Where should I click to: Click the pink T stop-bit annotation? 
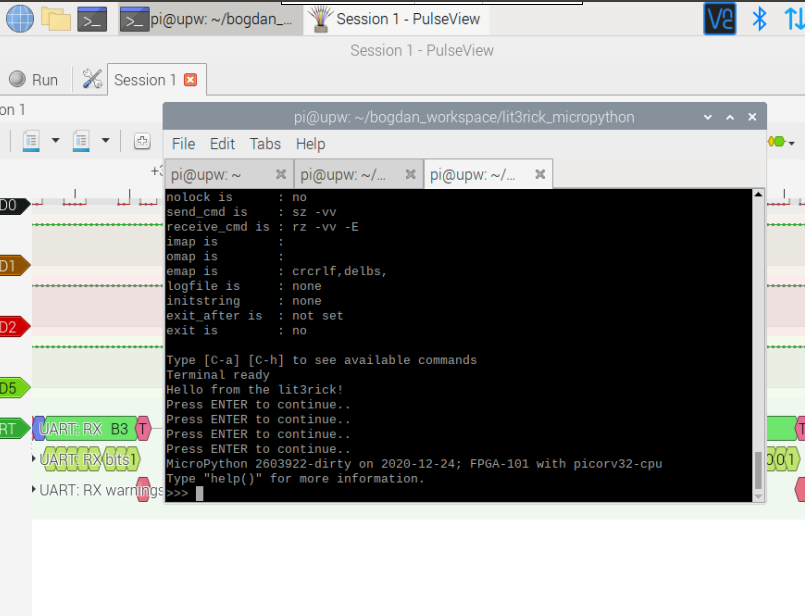click(143, 429)
